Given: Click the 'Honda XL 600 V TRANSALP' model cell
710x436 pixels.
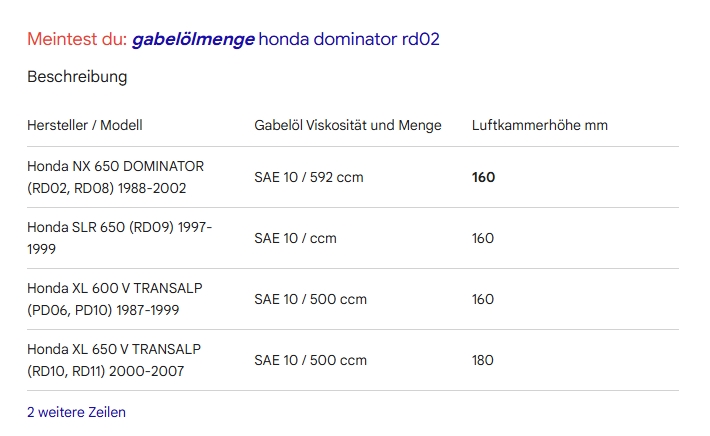Looking at the screenshot, I should [115, 299].
